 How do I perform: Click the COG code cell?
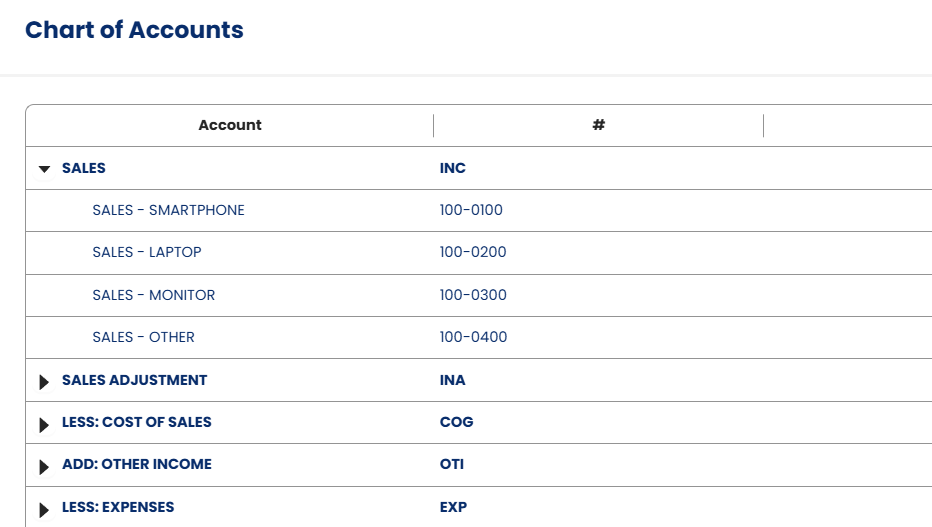[456, 422]
